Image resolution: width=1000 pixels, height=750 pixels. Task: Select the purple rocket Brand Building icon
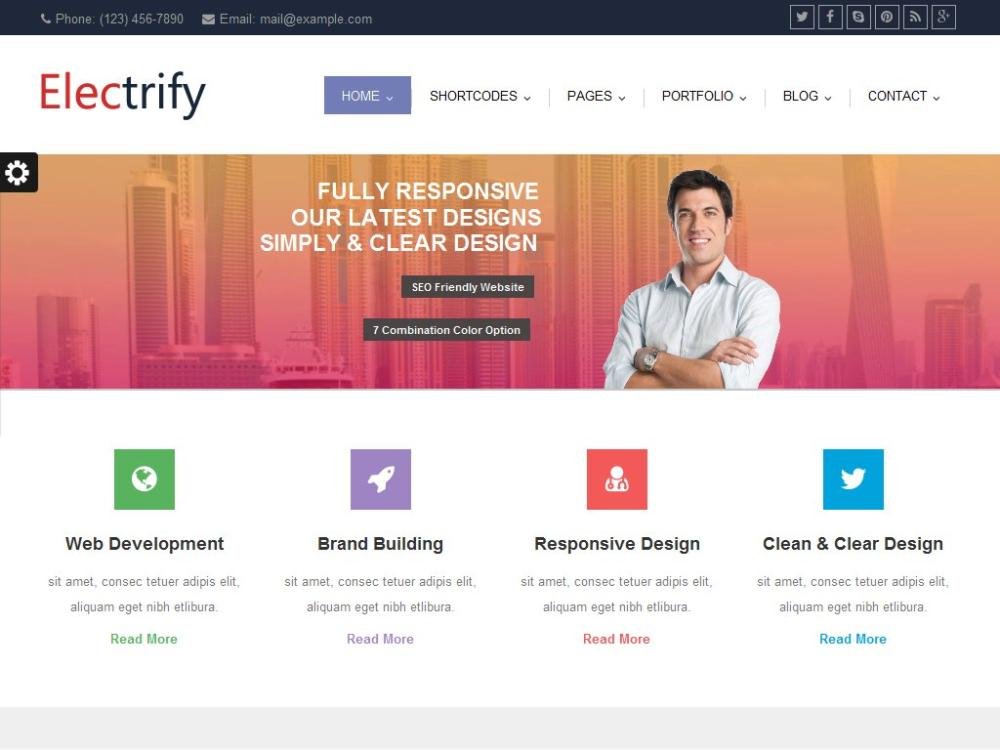pos(381,479)
